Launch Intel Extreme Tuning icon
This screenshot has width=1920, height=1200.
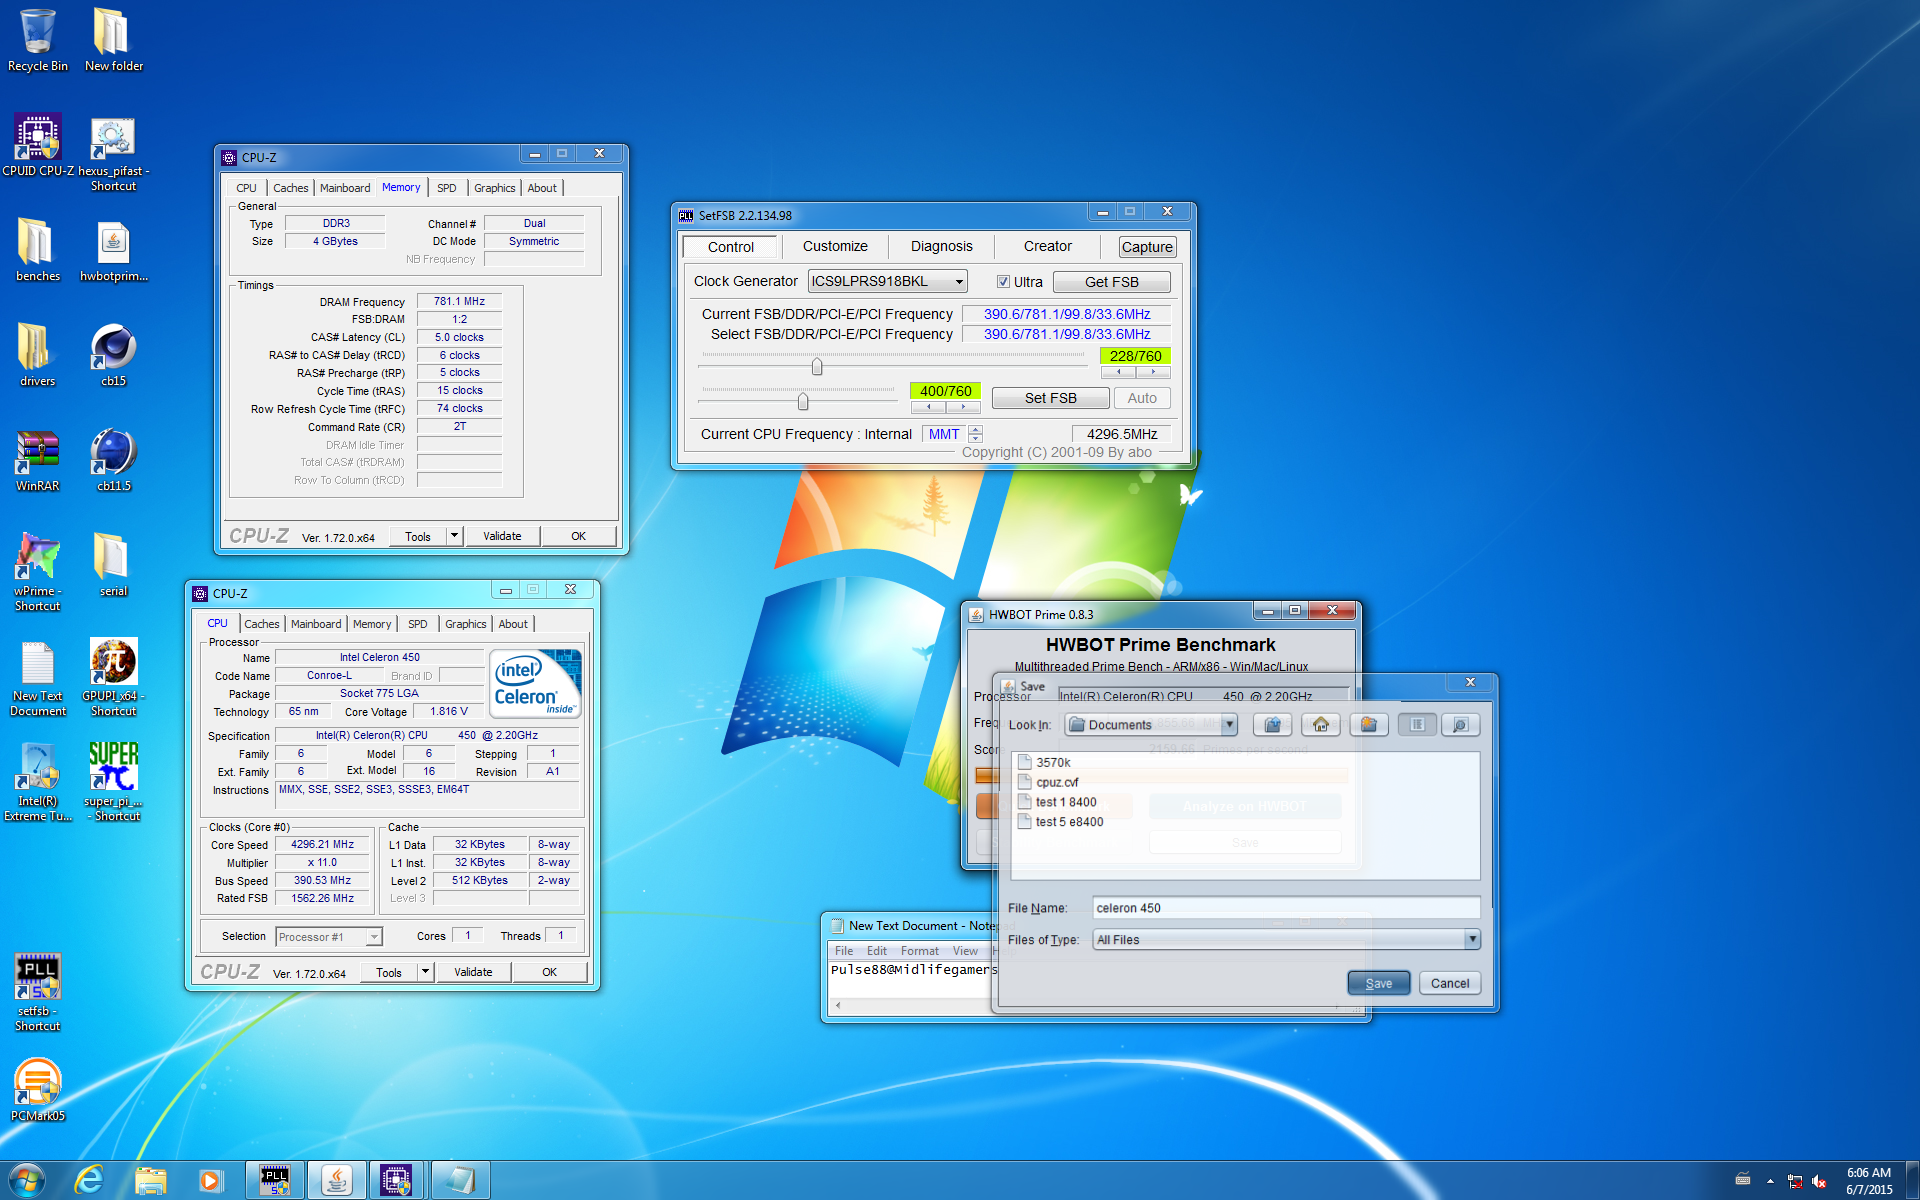coord(38,782)
